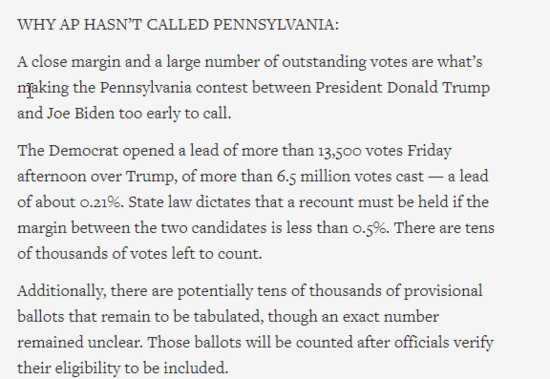Image resolution: width=550 pixels, height=379 pixels.
Task: Click the words 'Friday' near '13,500 votes'
Action: coord(429,151)
